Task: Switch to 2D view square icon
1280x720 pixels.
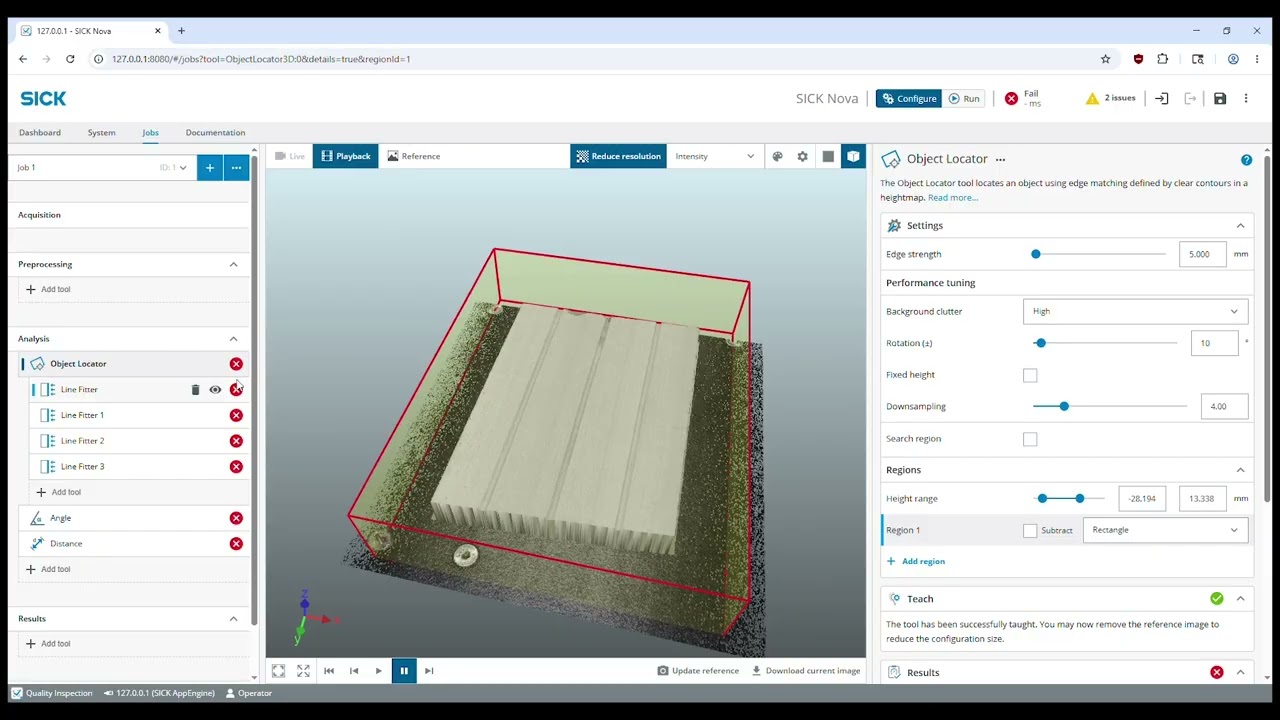Action: point(828,156)
